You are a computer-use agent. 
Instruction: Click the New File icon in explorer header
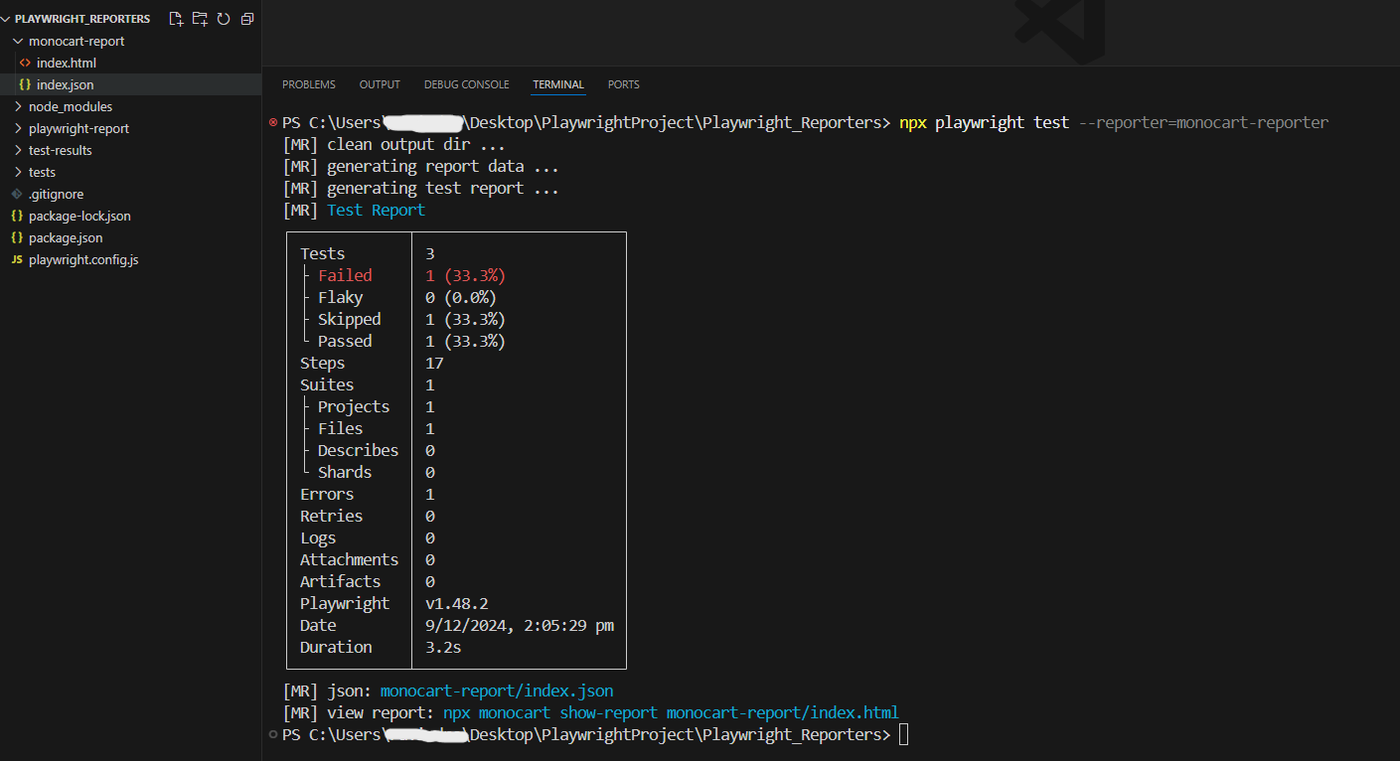176,19
